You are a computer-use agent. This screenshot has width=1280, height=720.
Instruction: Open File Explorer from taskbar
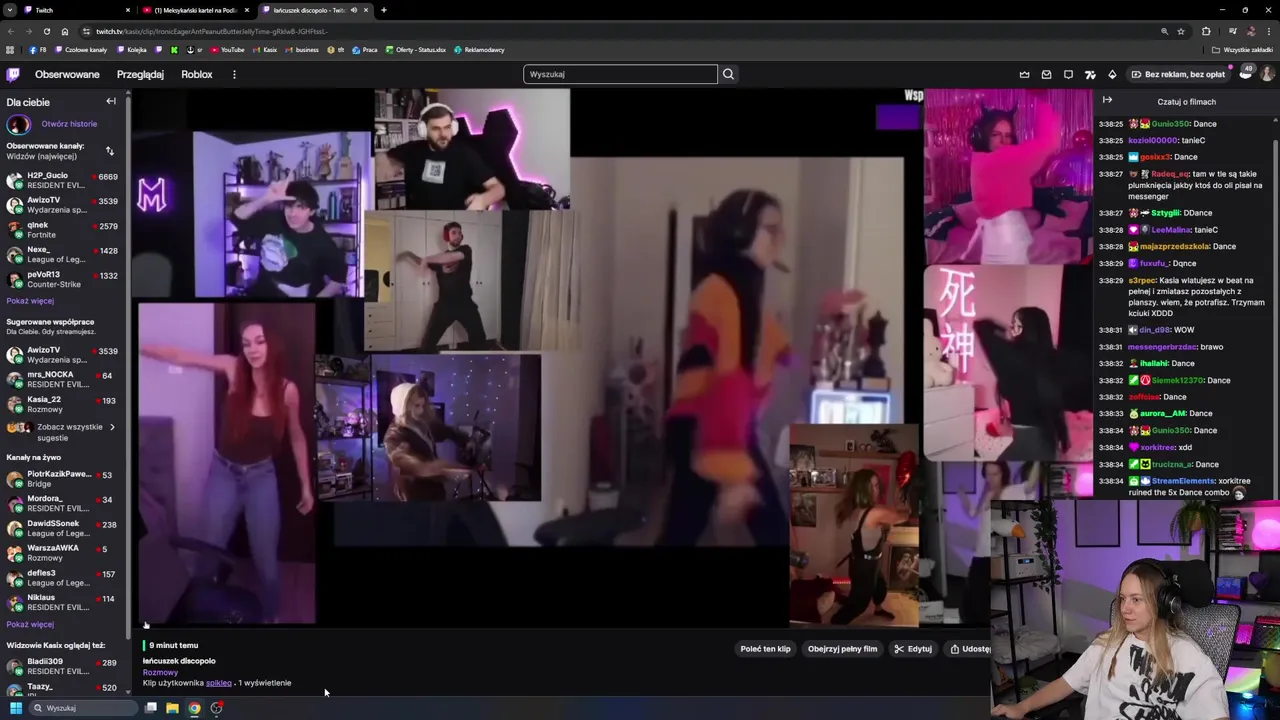(x=172, y=708)
